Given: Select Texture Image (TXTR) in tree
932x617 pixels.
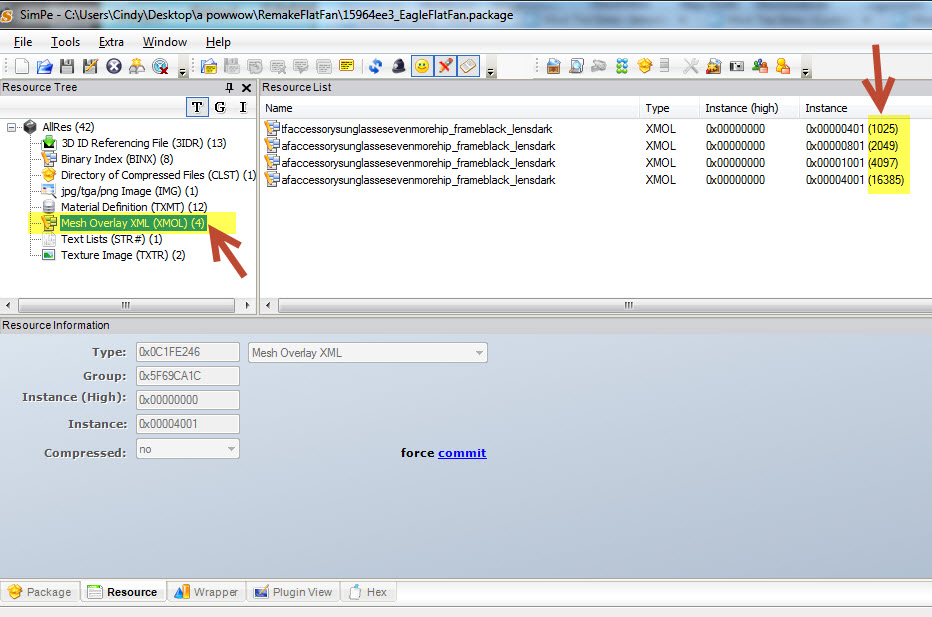Looking at the screenshot, I should (122, 255).
